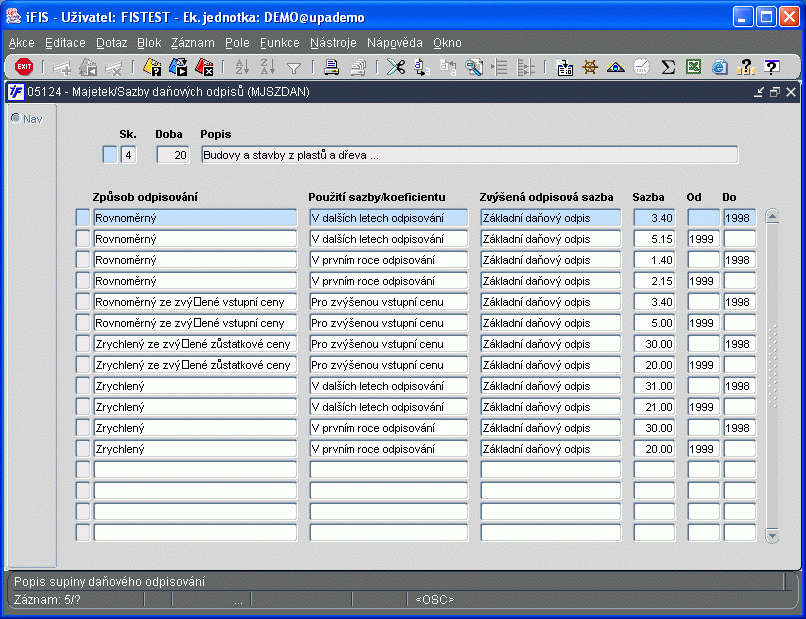Export to Excel using the toolbar icon
Viewport: 806px width, 619px height.
tap(693, 67)
